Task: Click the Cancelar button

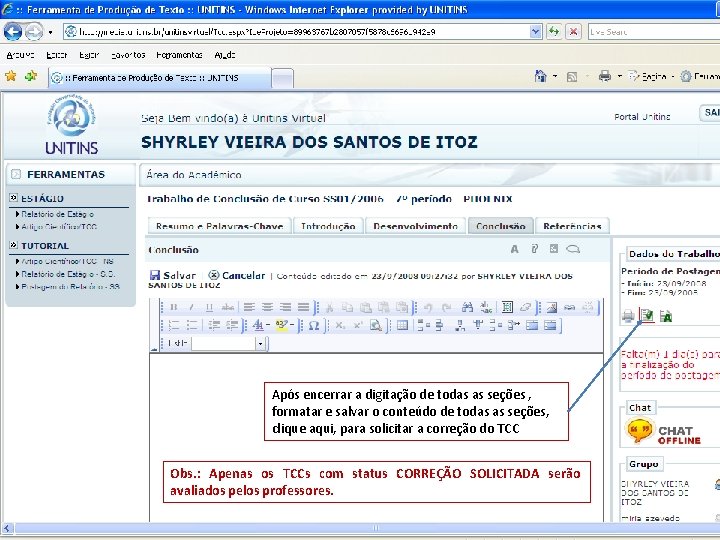Action: click(236, 276)
